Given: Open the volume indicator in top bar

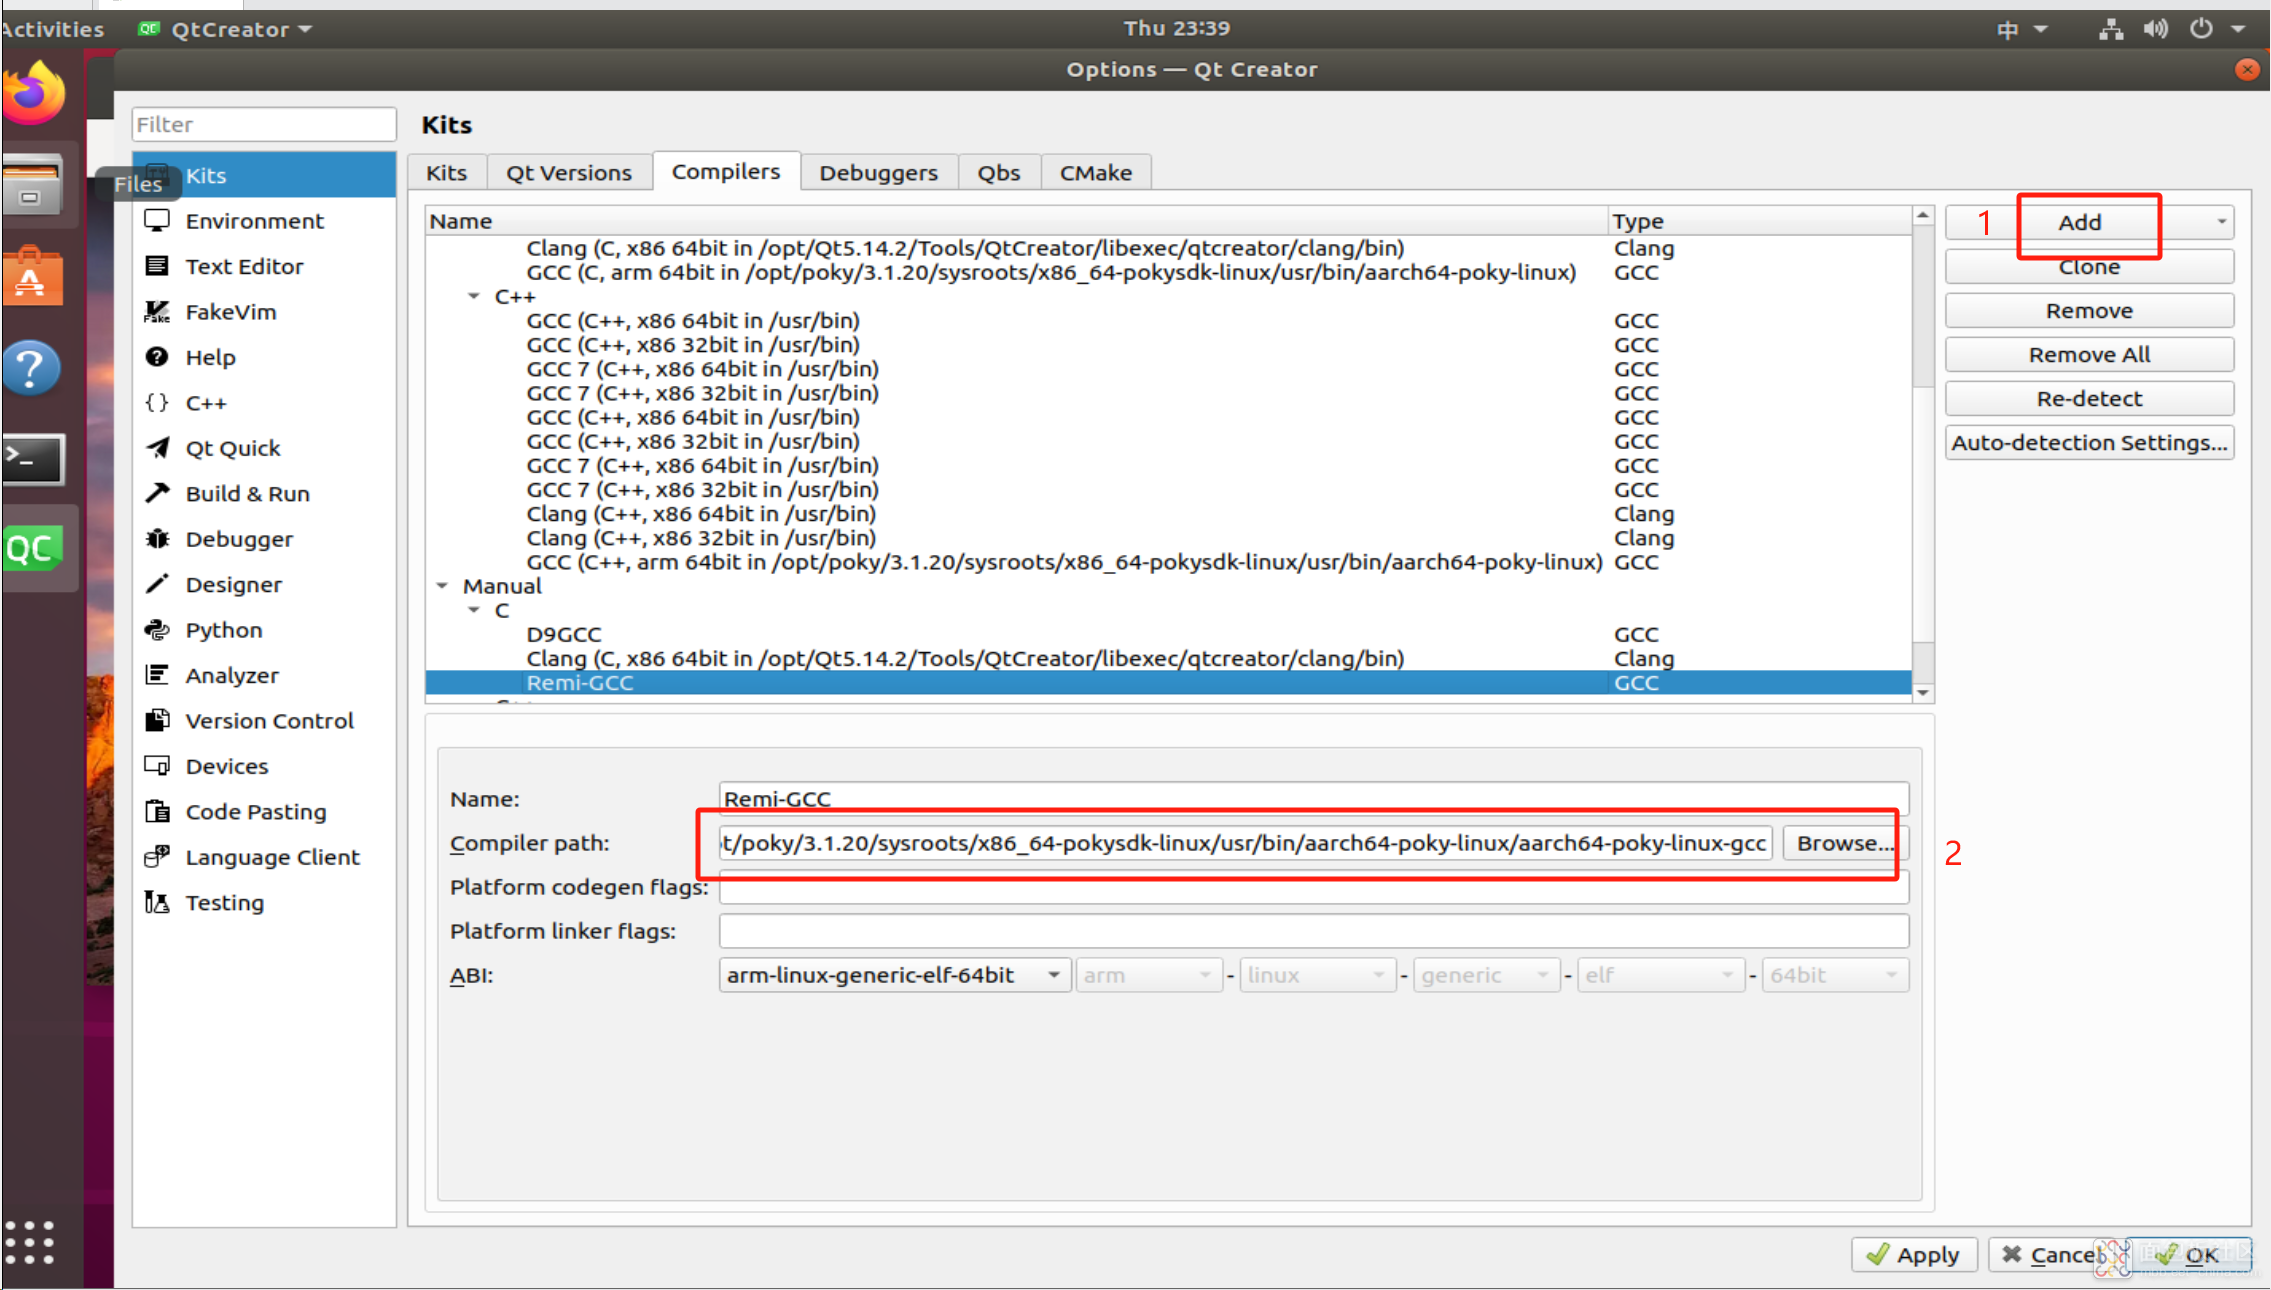Looking at the screenshot, I should click(x=2156, y=29).
